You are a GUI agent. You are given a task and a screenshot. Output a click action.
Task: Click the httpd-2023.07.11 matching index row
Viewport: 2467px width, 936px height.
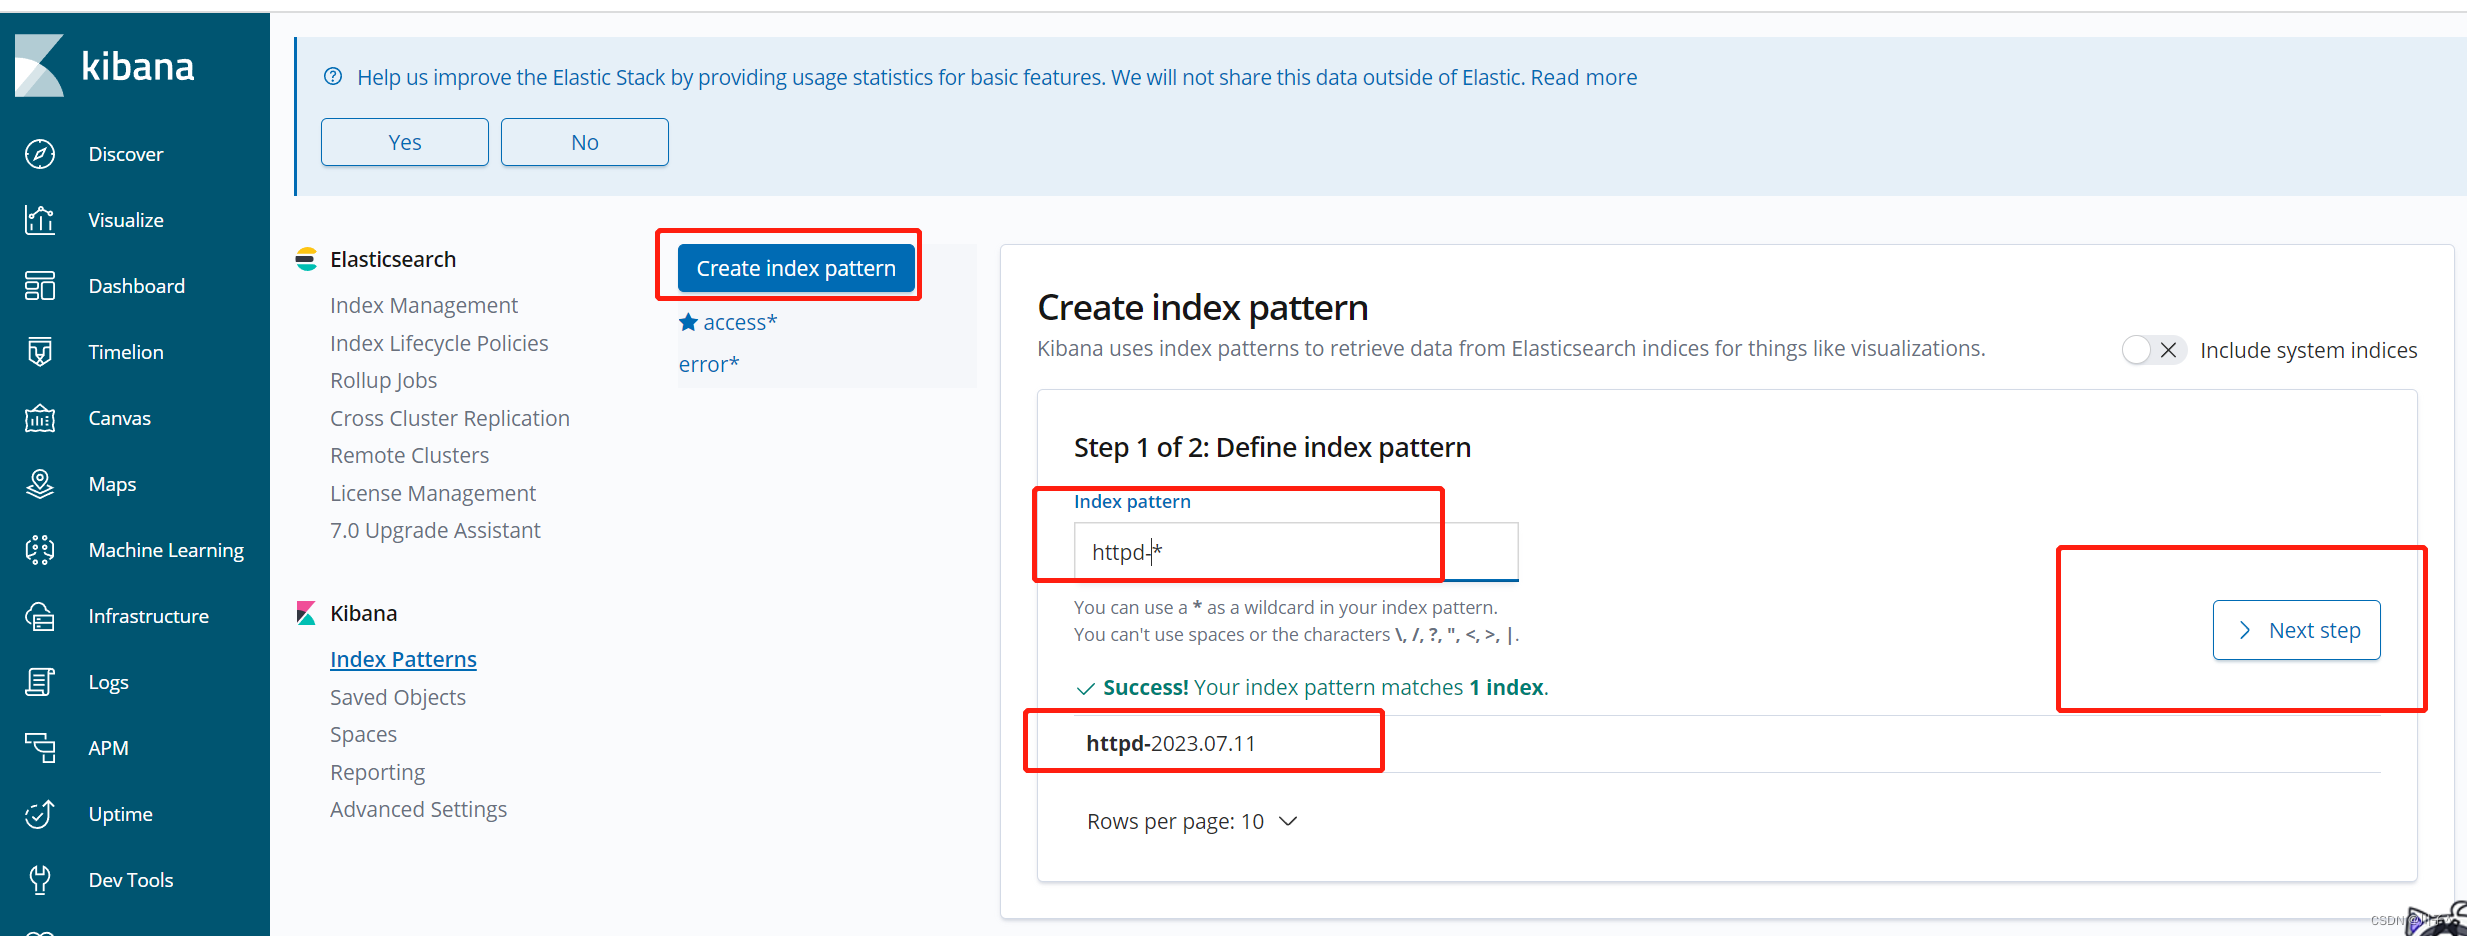tap(1728, 743)
